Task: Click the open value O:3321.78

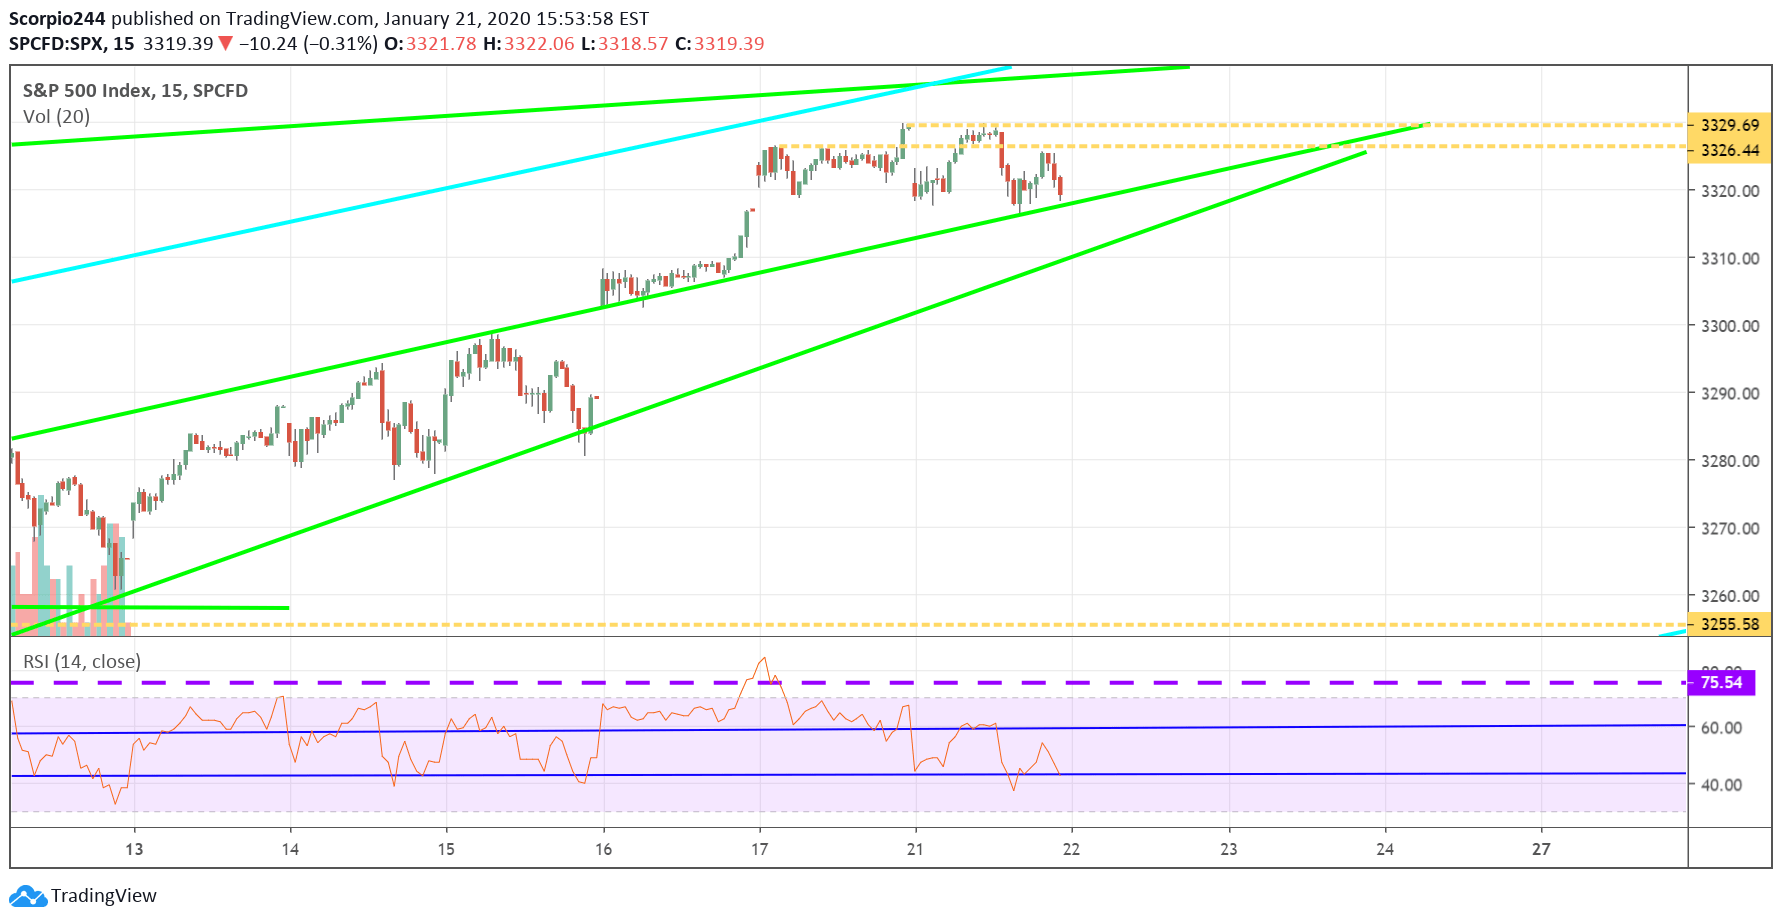Action: pyautogui.click(x=430, y=44)
